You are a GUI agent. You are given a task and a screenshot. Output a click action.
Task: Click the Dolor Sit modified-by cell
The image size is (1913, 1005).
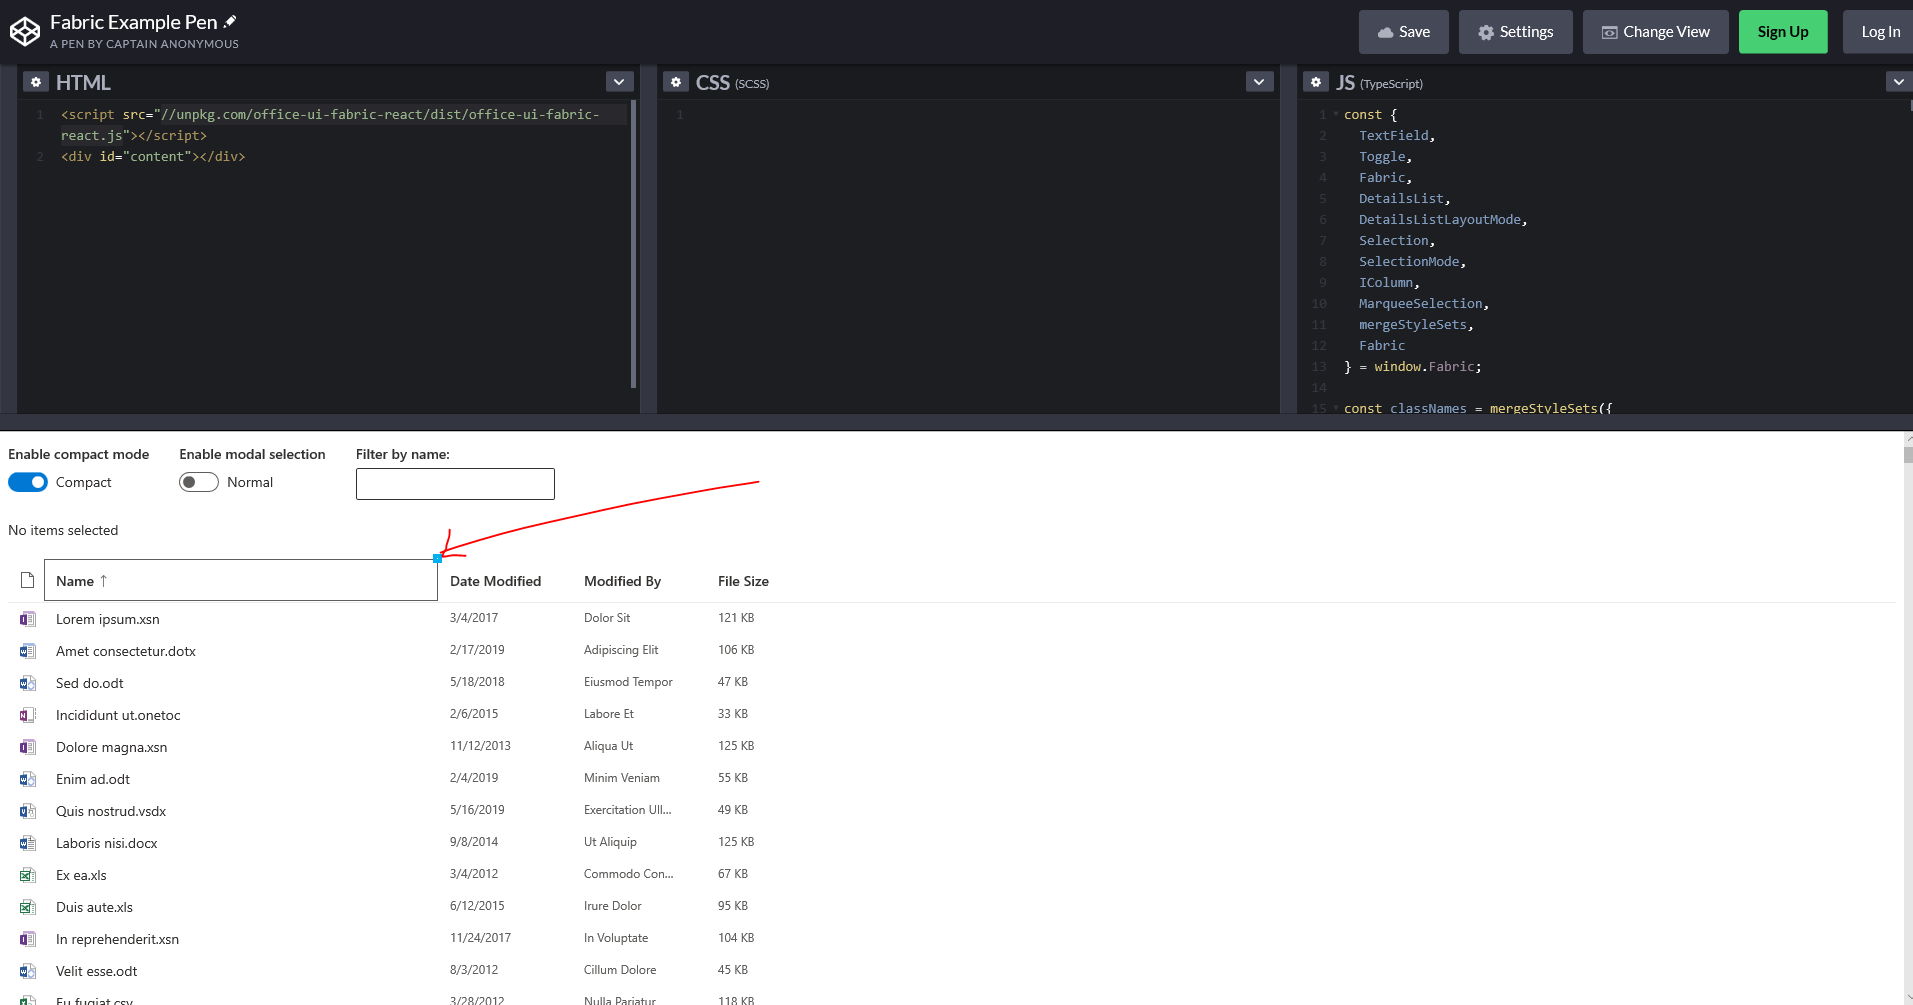(x=607, y=618)
